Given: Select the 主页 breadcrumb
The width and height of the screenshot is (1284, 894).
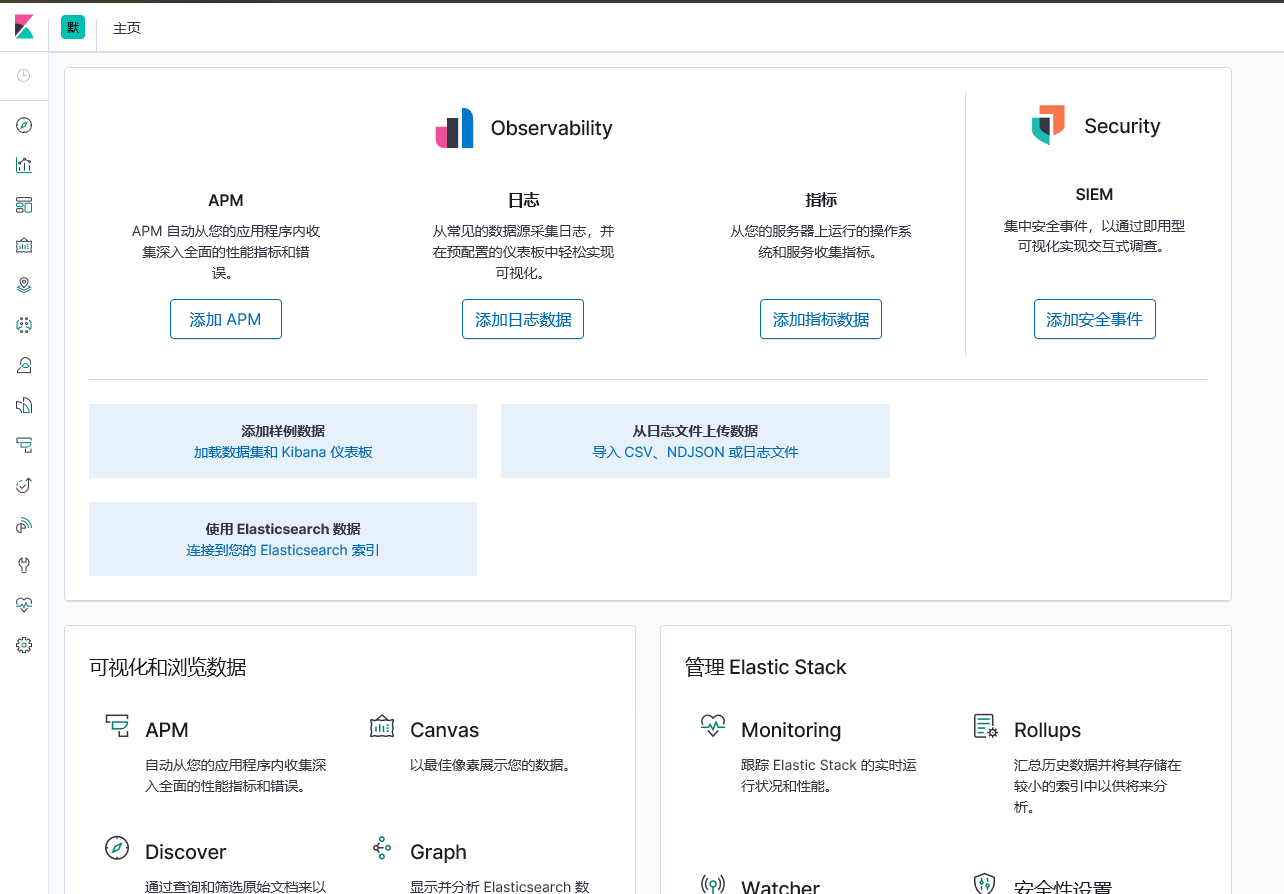Looking at the screenshot, I should click(127, 28).
